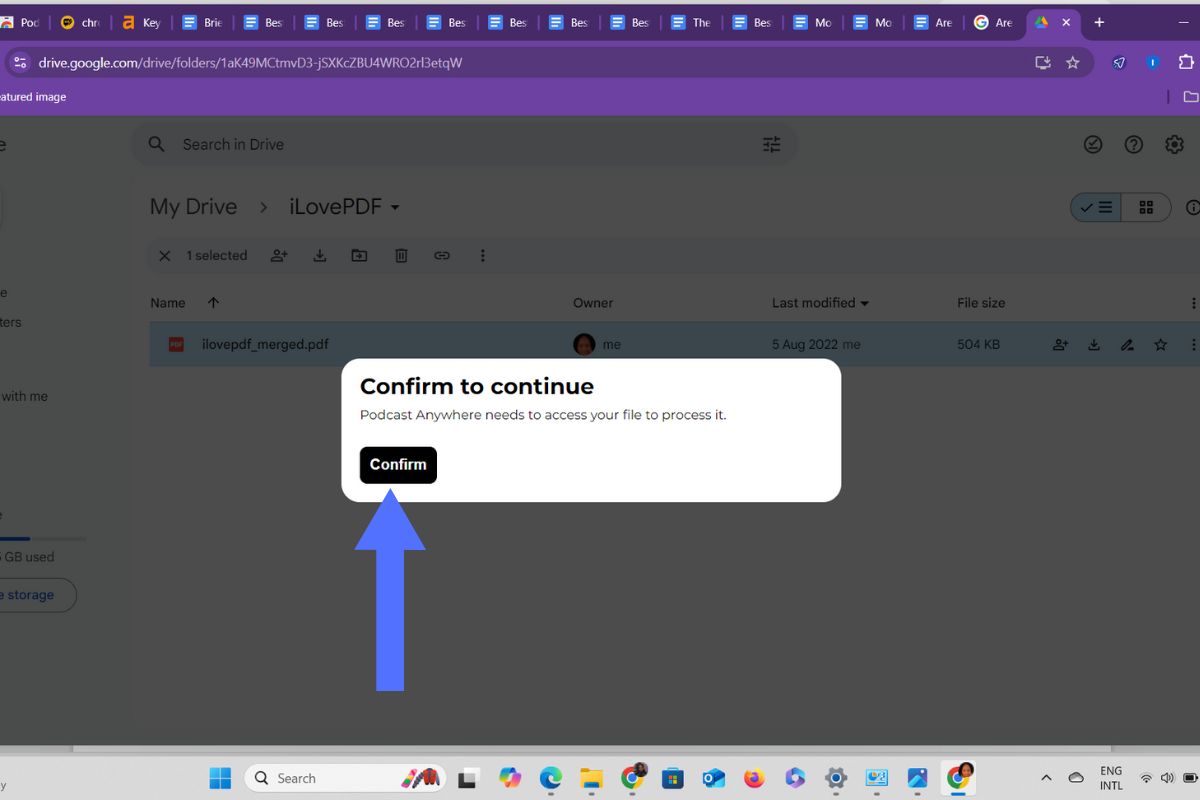Click the owner avatar in the file row
Viewport: 1200px width, 800px height.
click(584, 345)
